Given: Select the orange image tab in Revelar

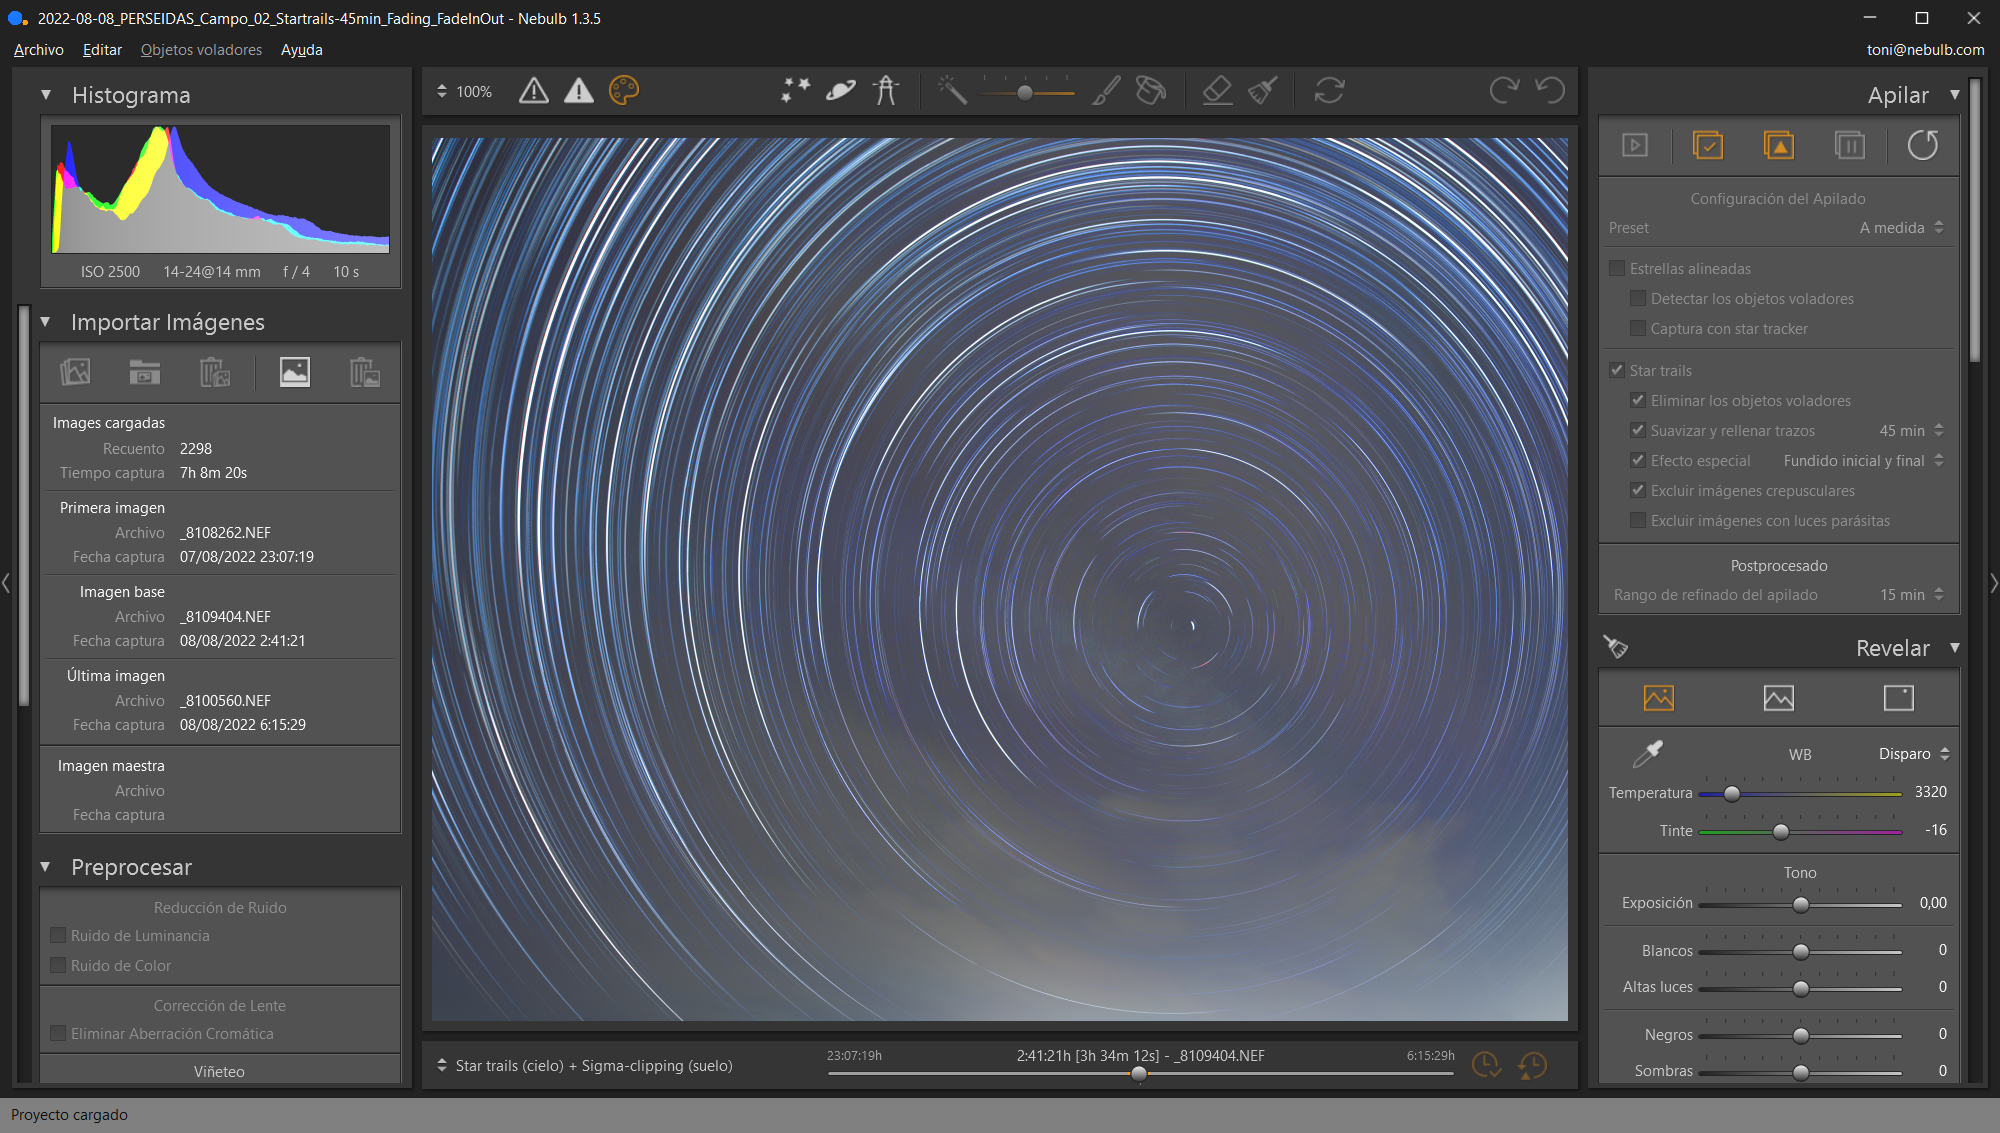Looking at the screenshot, I should [x=1659, y=698].
